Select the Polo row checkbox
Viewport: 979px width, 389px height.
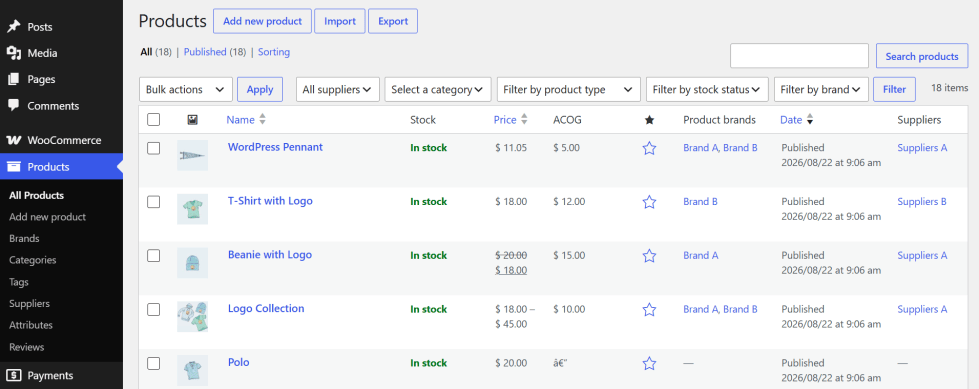tap(154, 363)
